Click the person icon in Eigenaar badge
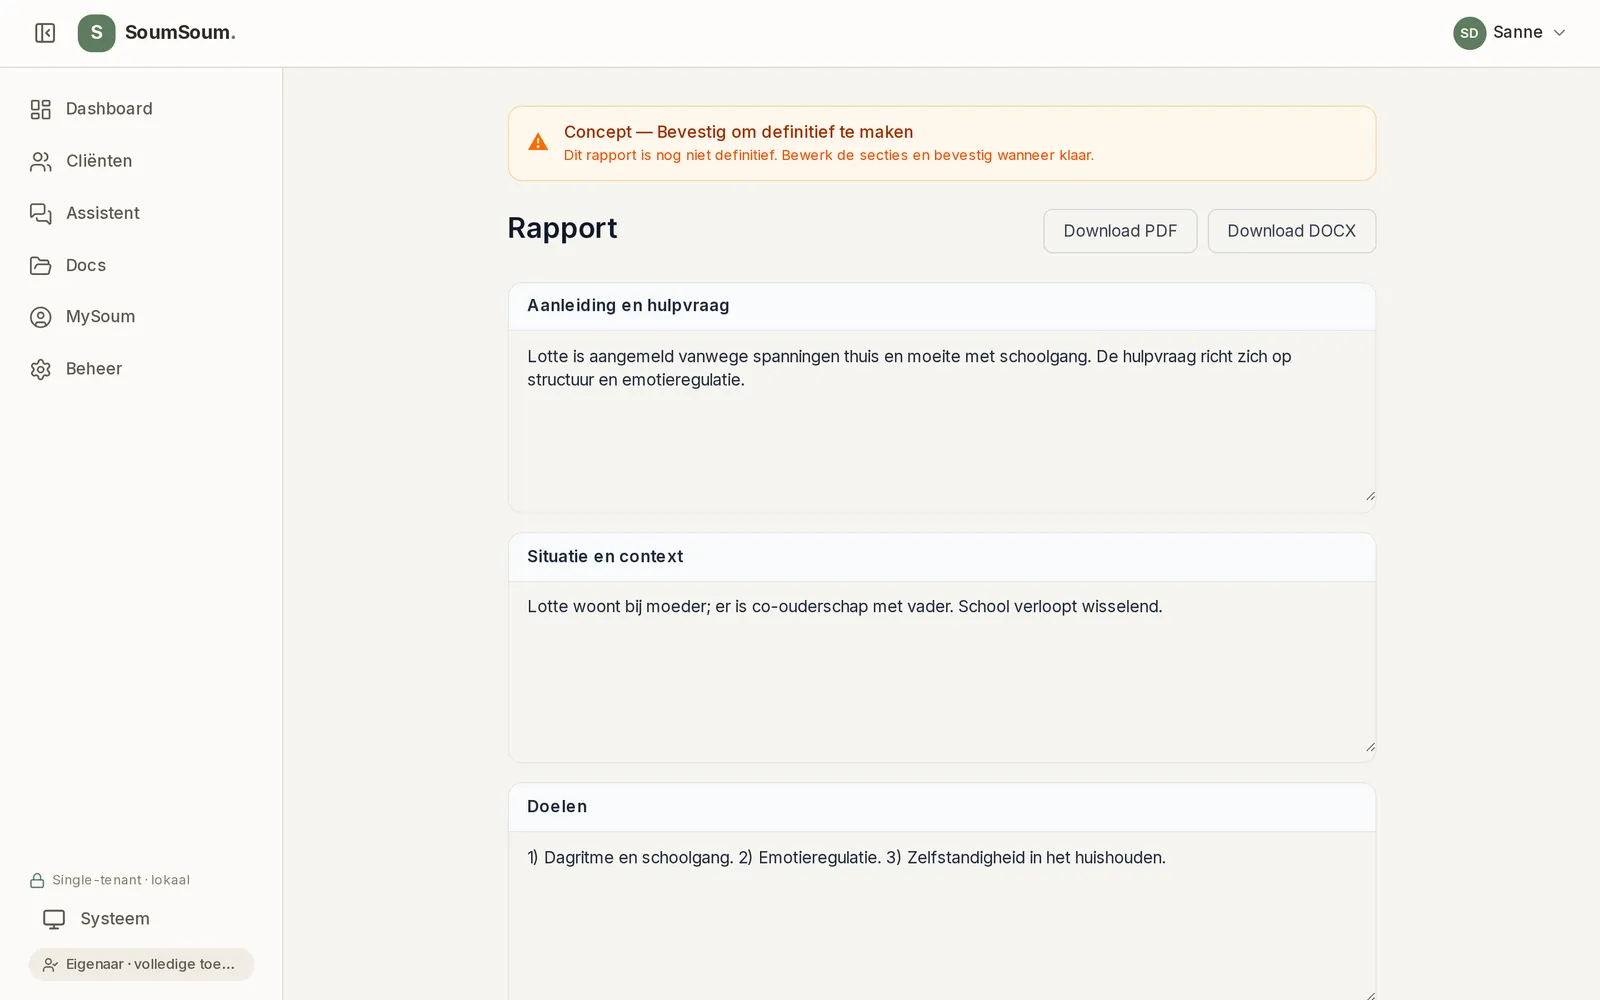Image resolution: width=1600 pixels, height=1000 pixels. pyautogui.click(x=50, y=965)
